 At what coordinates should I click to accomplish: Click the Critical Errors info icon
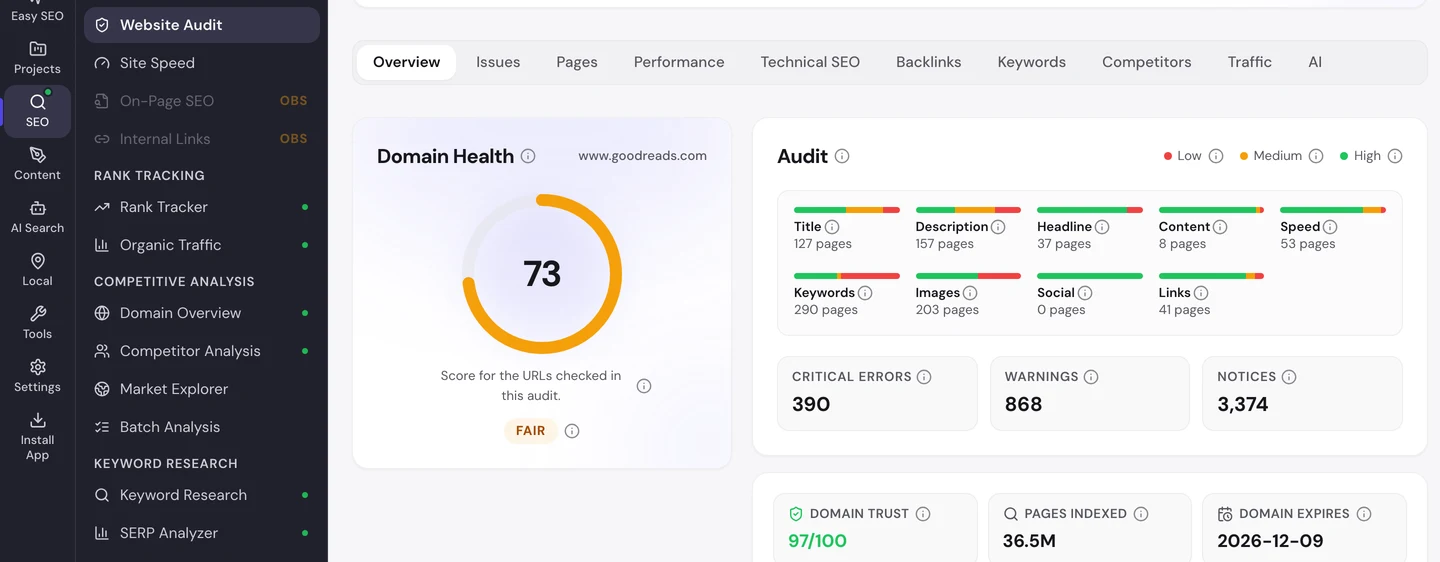(x=924, y=377)
